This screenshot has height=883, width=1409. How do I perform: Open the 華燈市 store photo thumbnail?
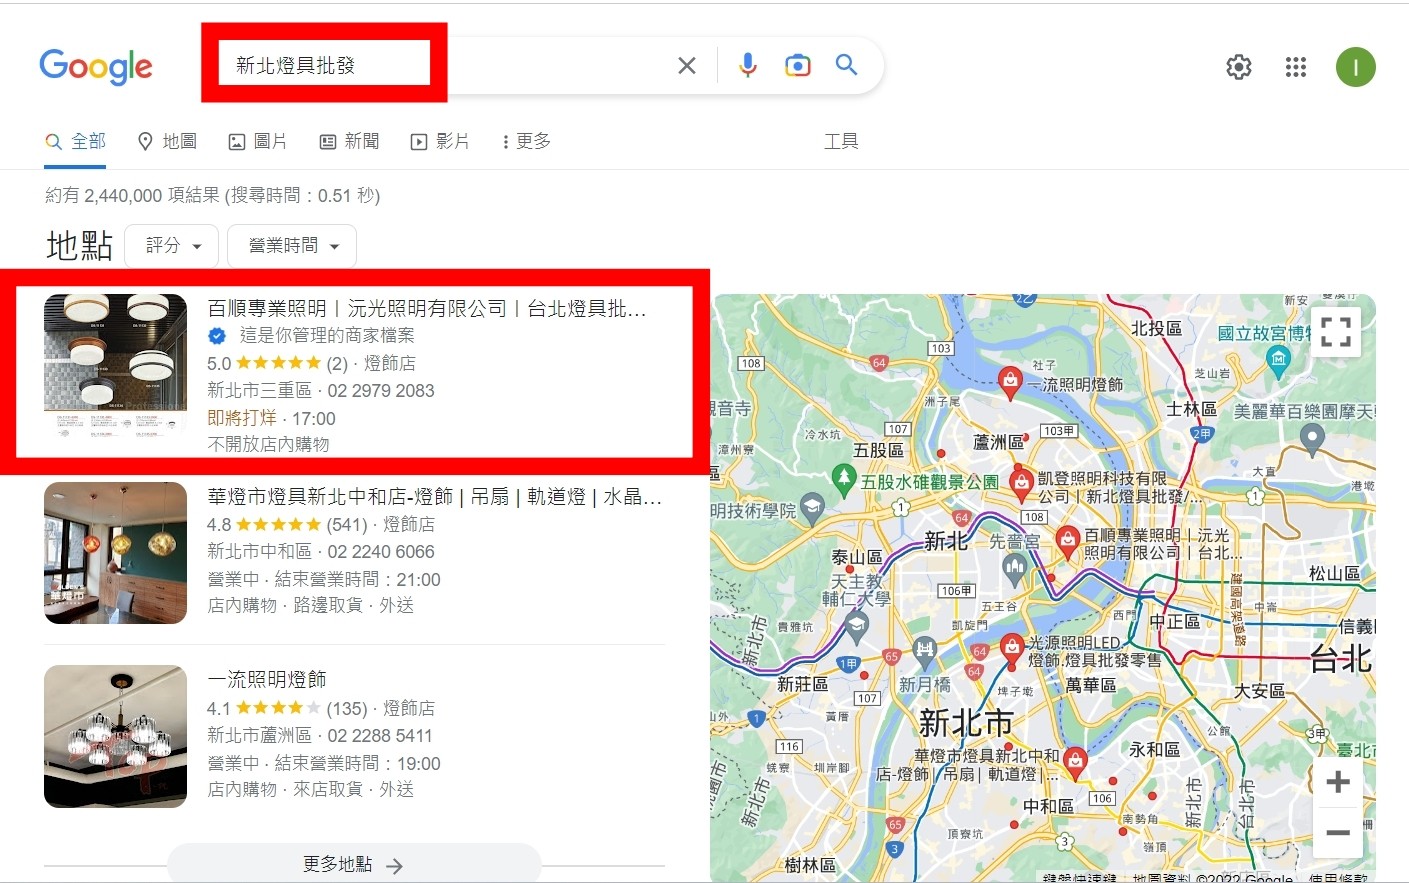(115, 553)
